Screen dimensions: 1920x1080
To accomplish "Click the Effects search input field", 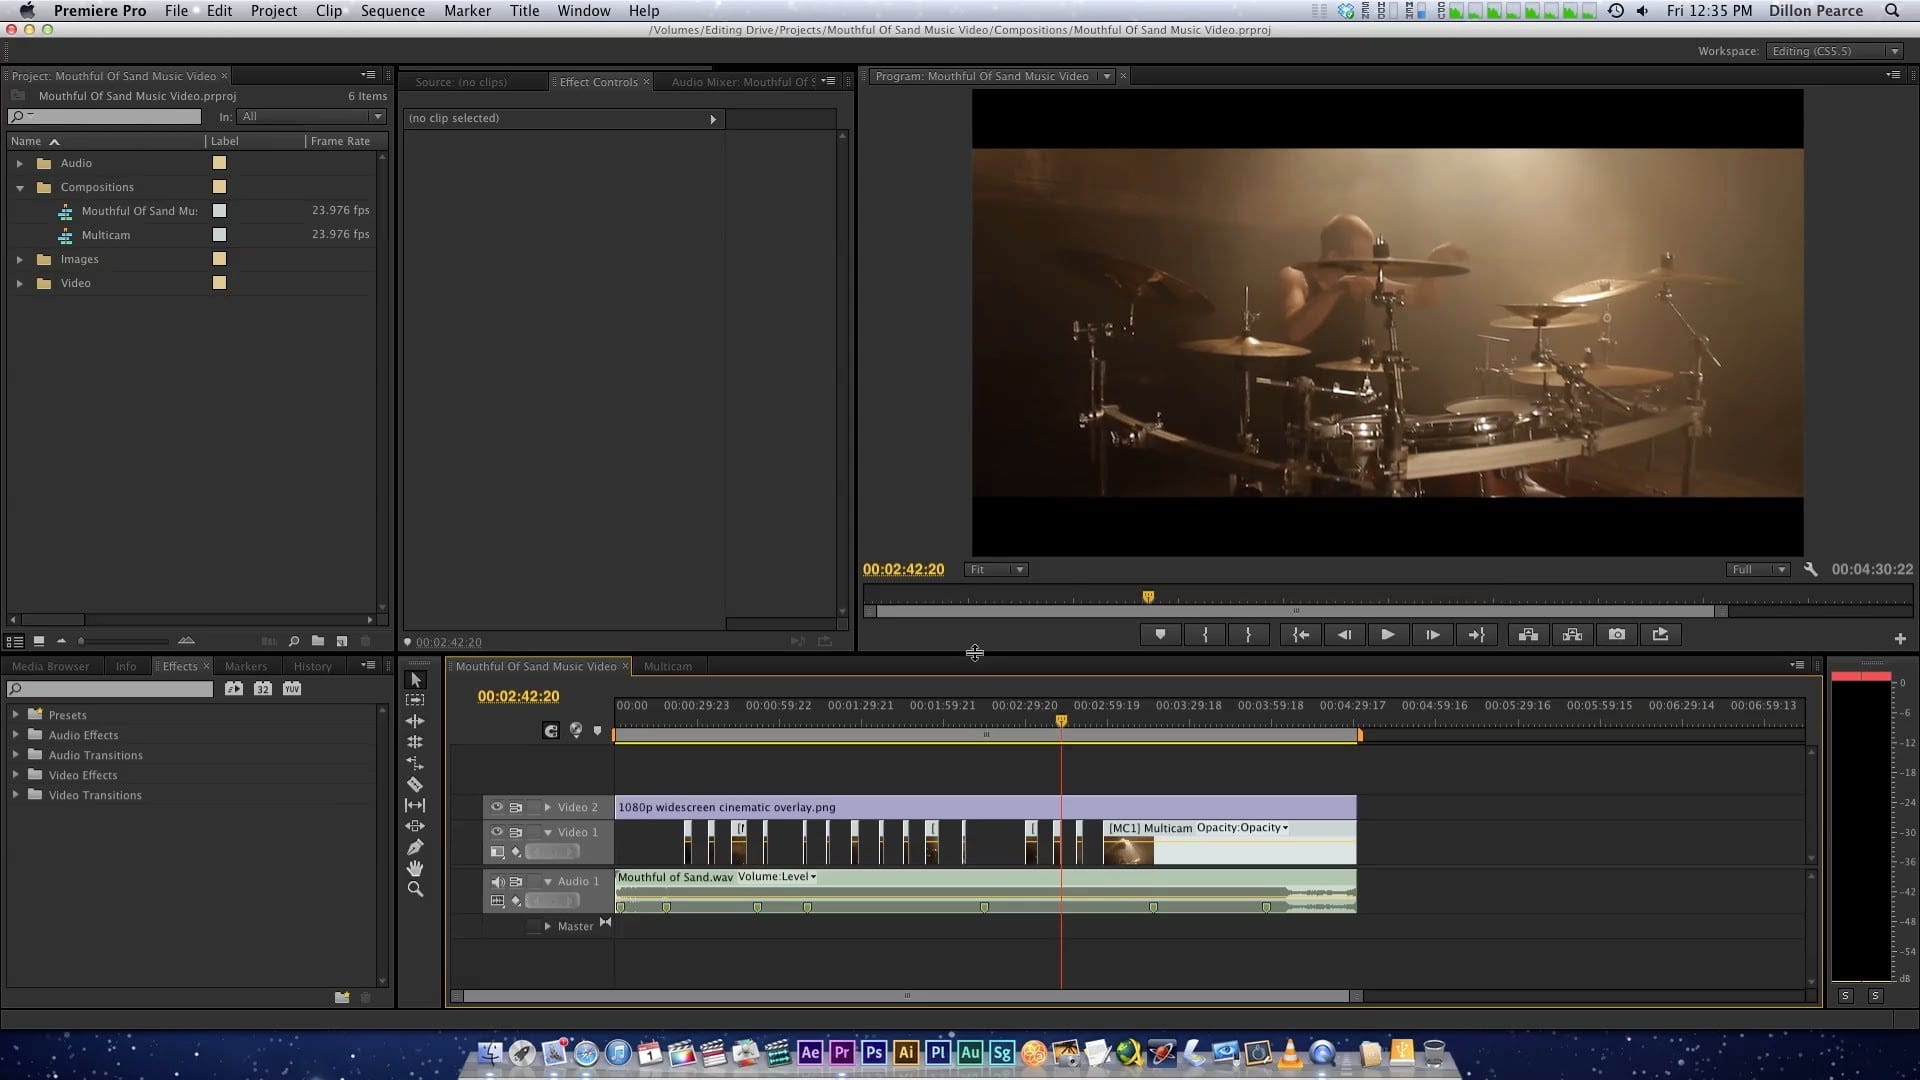I will (x=115, y=689).
